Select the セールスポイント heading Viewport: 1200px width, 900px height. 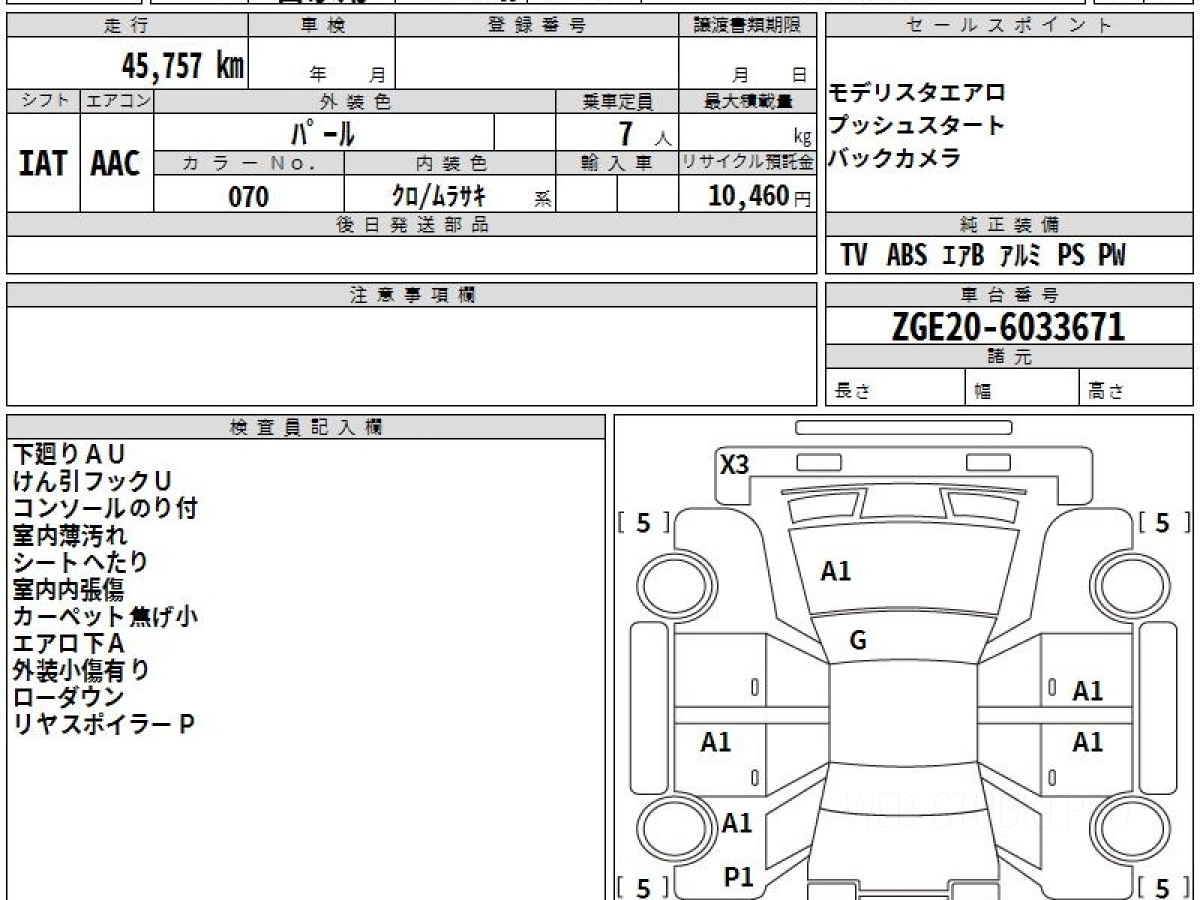click(1009, 26)
